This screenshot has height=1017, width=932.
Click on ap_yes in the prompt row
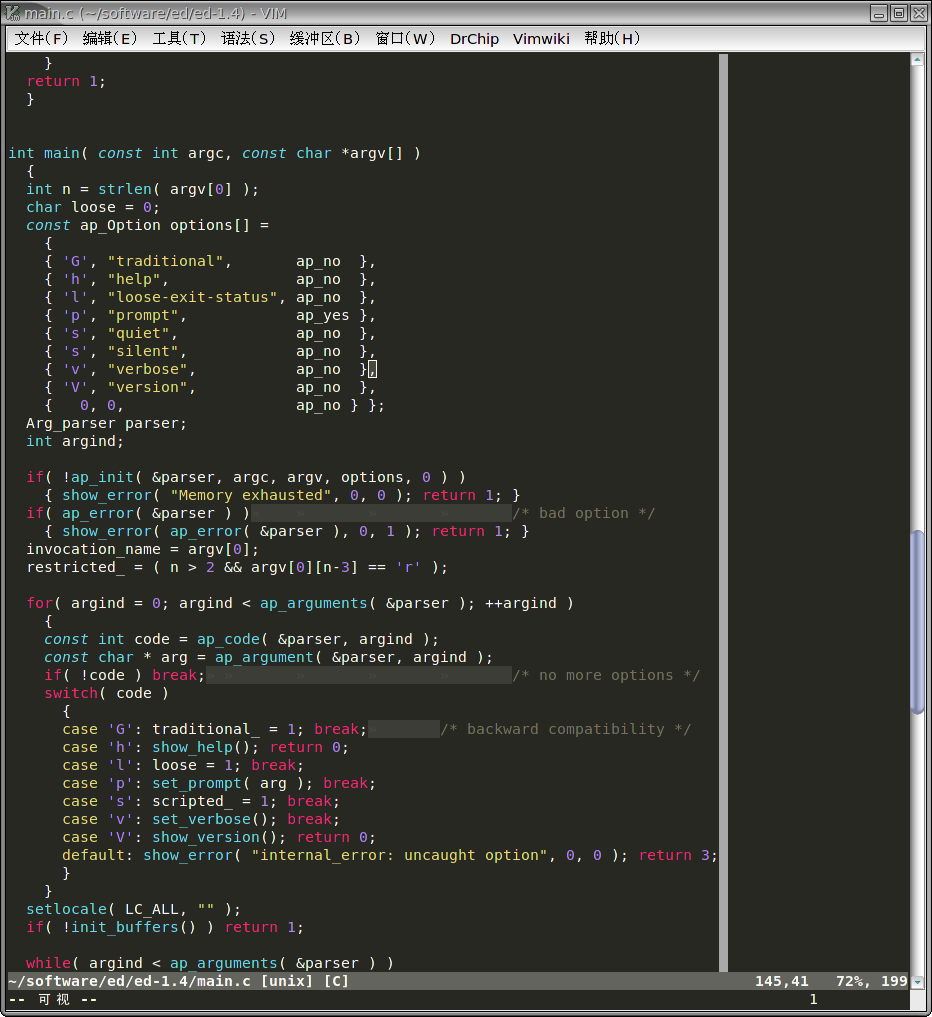pos(322,315)
